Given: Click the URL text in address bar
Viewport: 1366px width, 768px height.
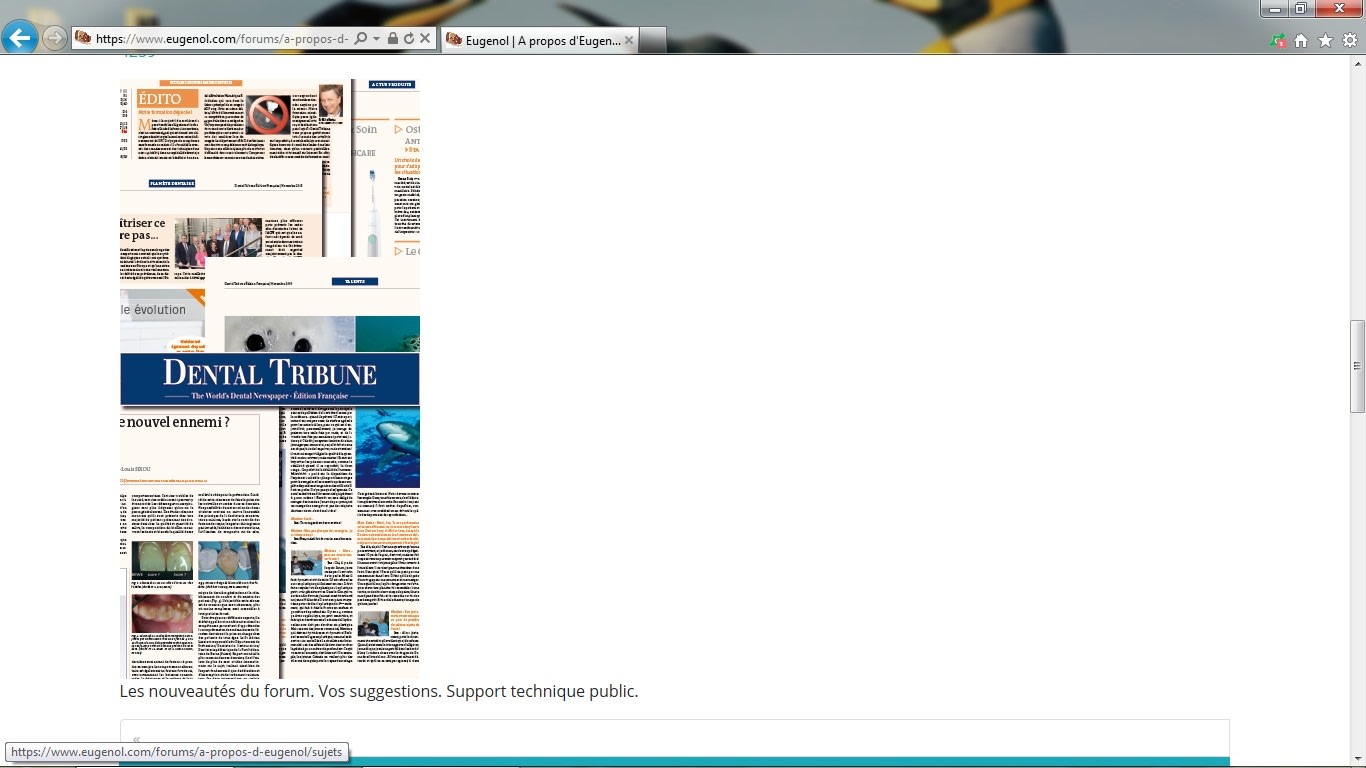Looking at the screenshot, I should coord(220,39).
